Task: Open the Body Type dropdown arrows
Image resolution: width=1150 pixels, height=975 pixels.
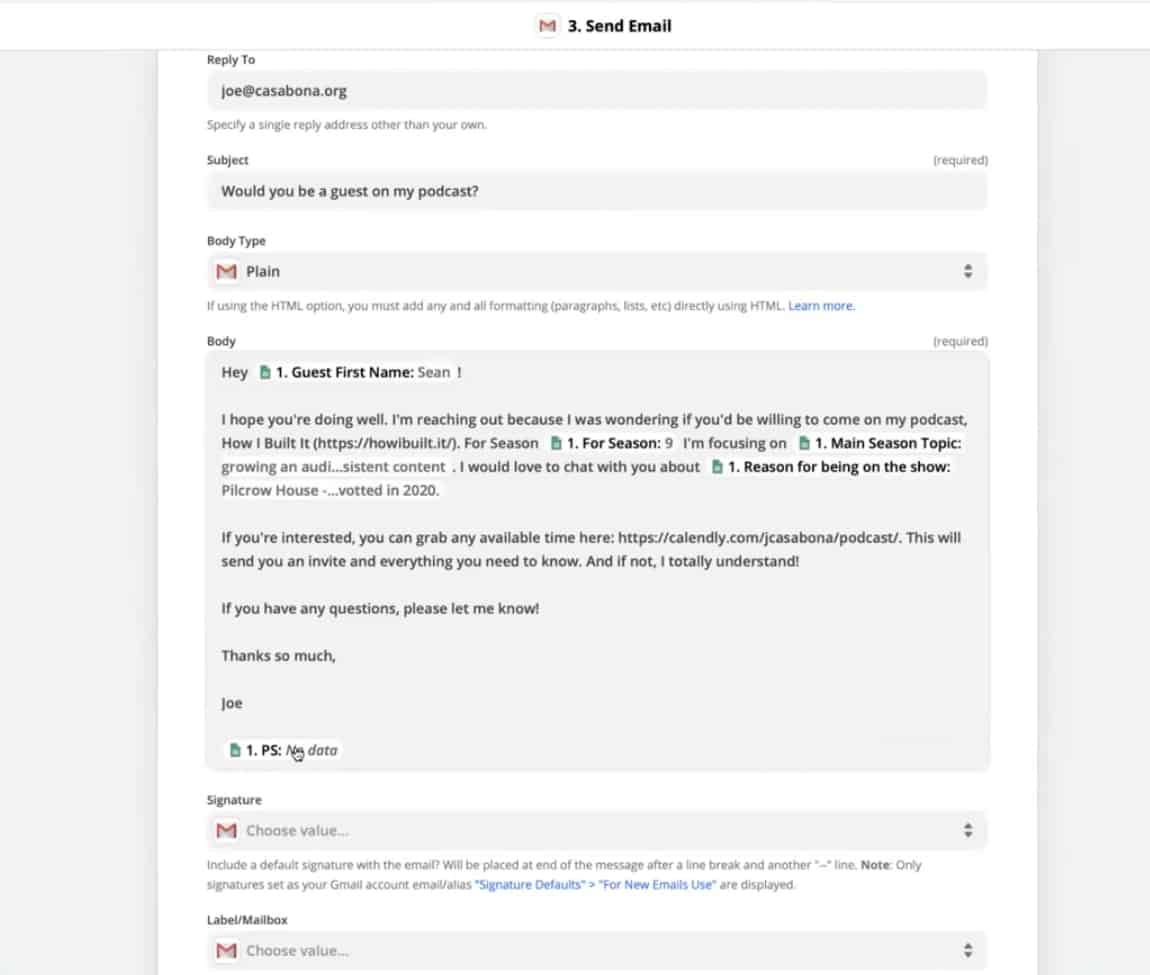Action: pos(968,271)
